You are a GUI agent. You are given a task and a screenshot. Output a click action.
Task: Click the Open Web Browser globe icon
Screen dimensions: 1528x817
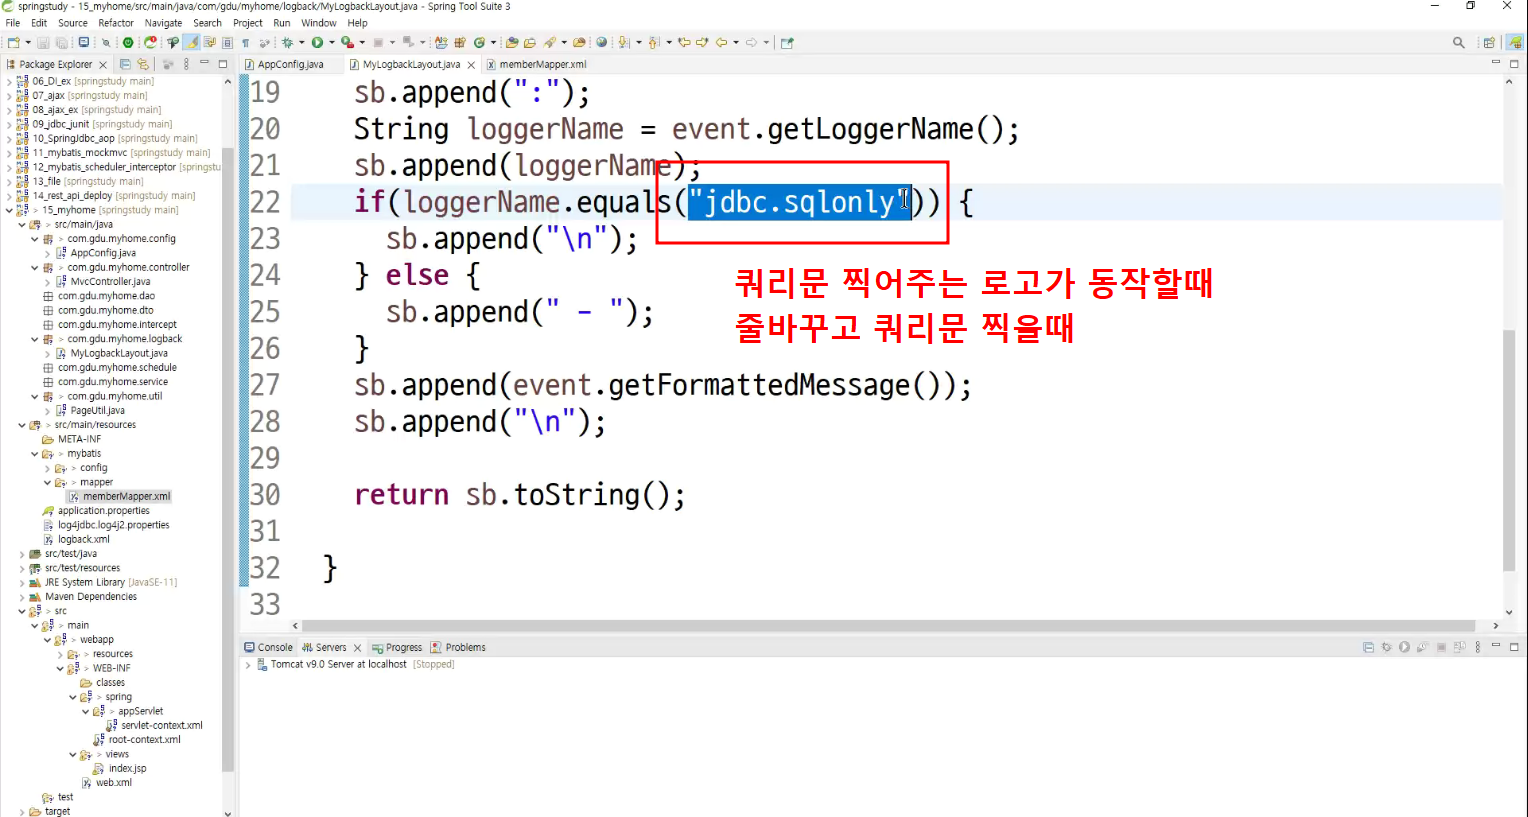601,42
